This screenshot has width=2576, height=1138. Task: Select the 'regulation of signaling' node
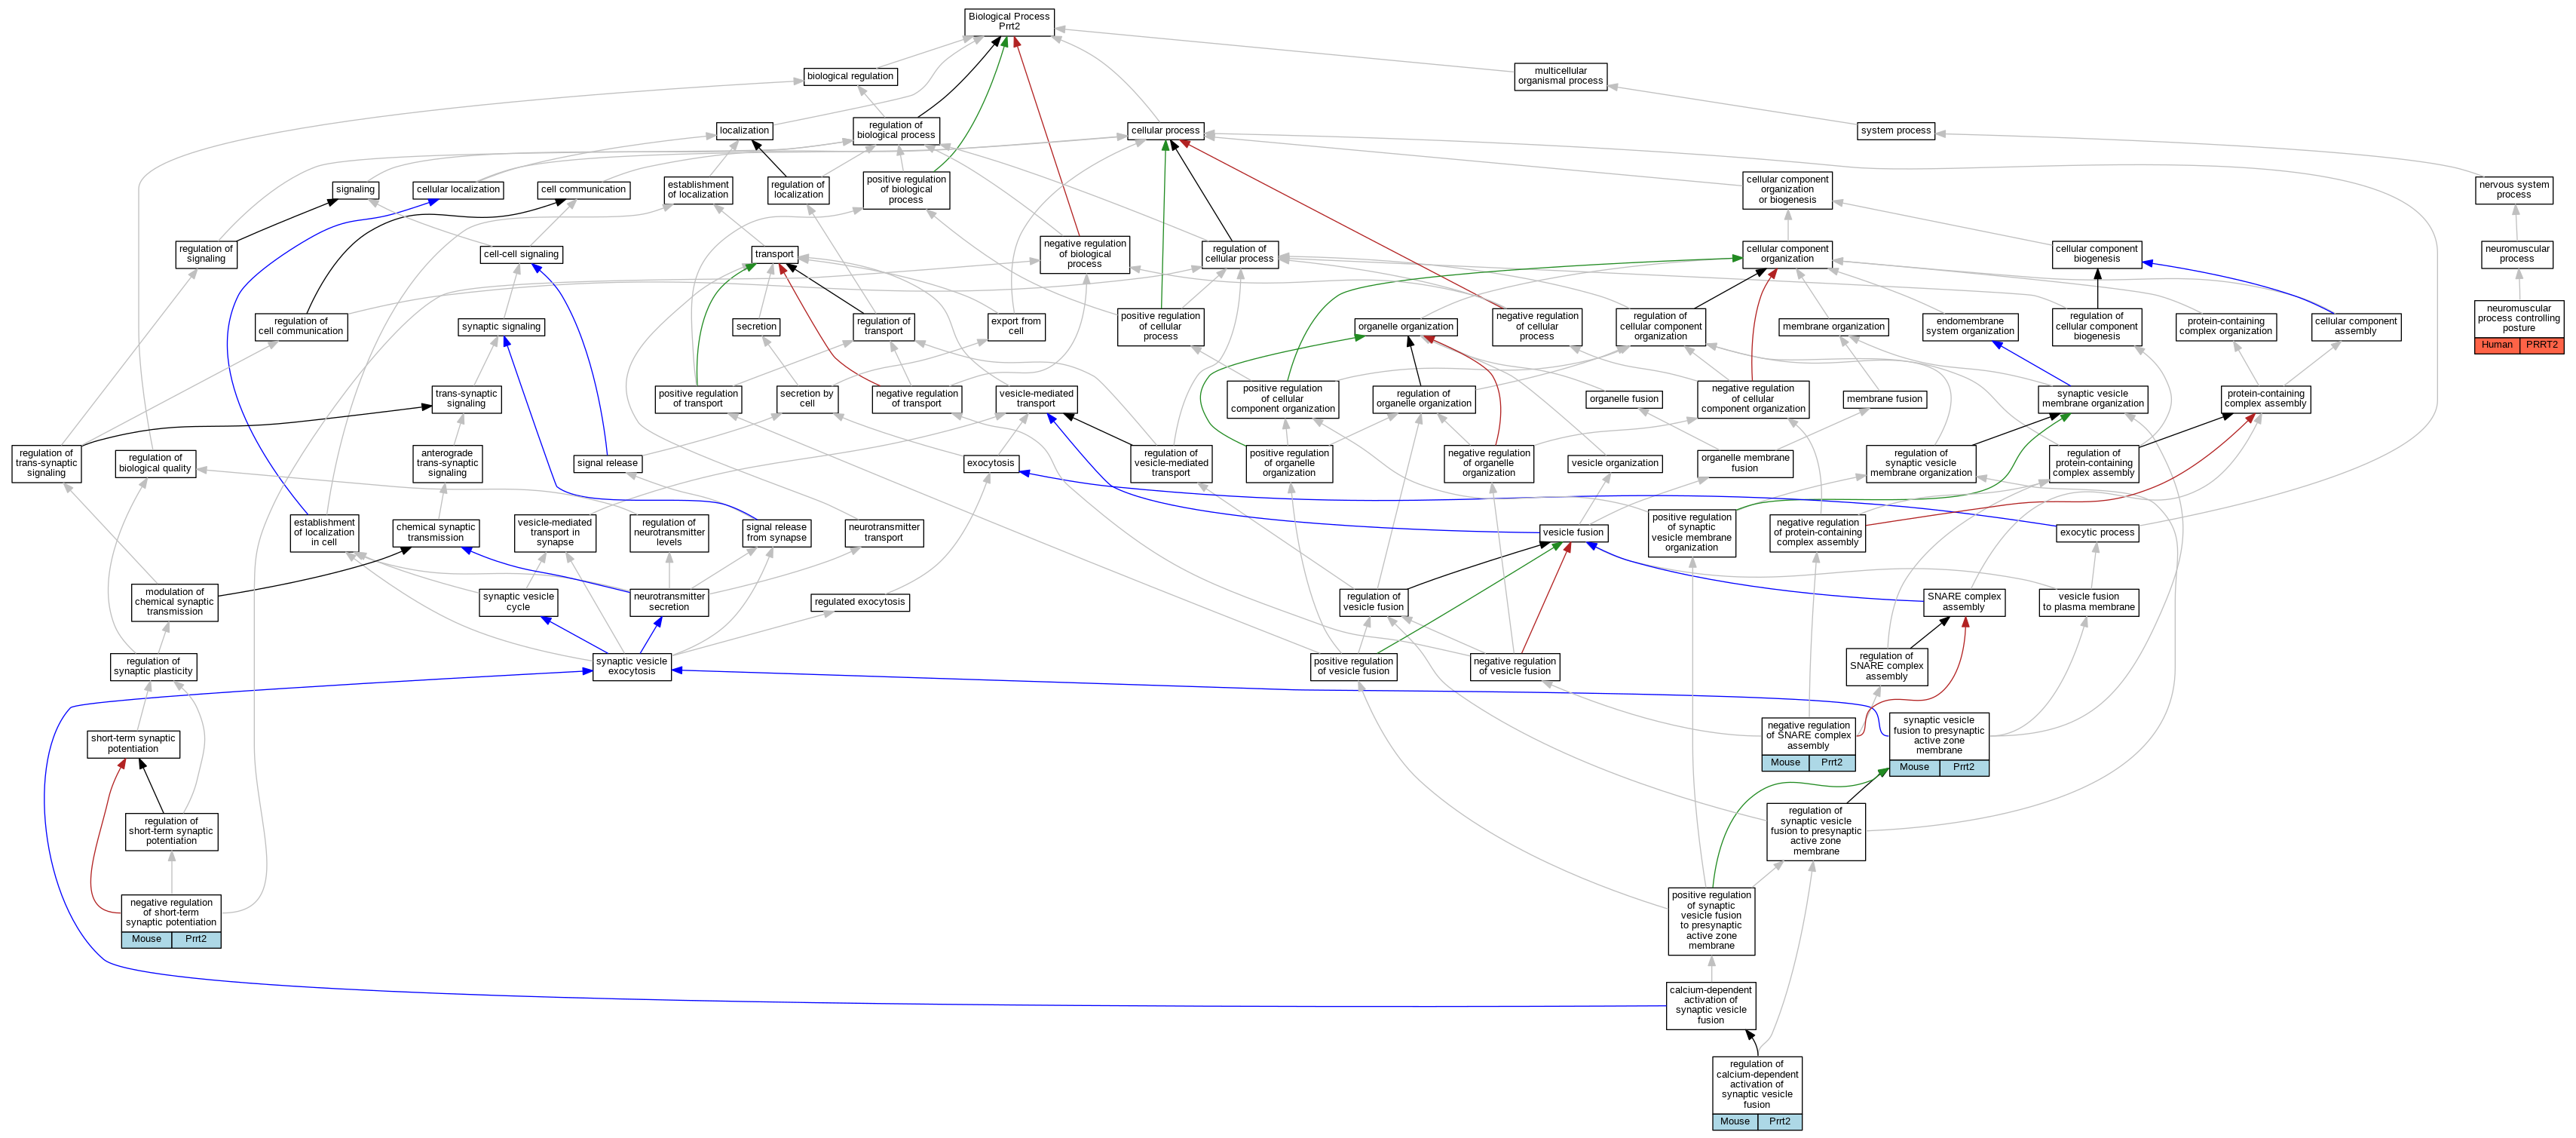click(206, 254)
